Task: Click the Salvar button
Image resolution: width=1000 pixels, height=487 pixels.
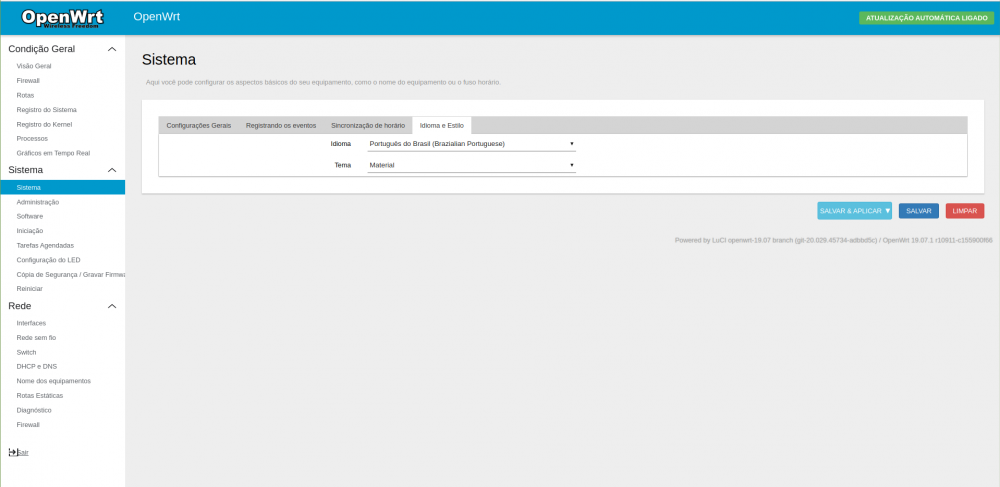Action: [918, 211]
